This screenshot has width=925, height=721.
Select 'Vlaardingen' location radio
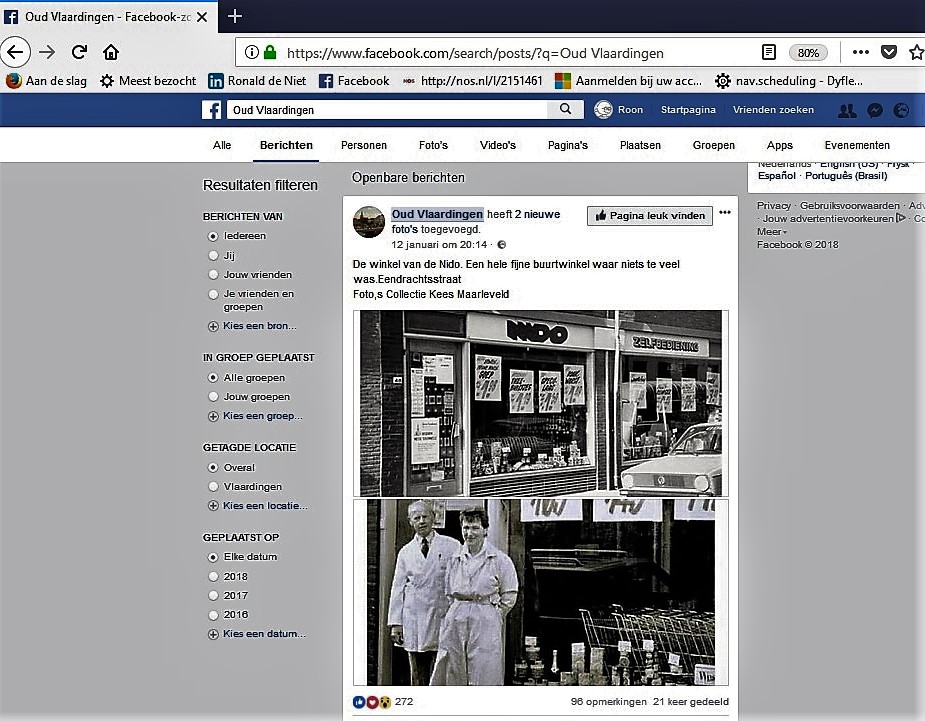[x=213, y=487]
